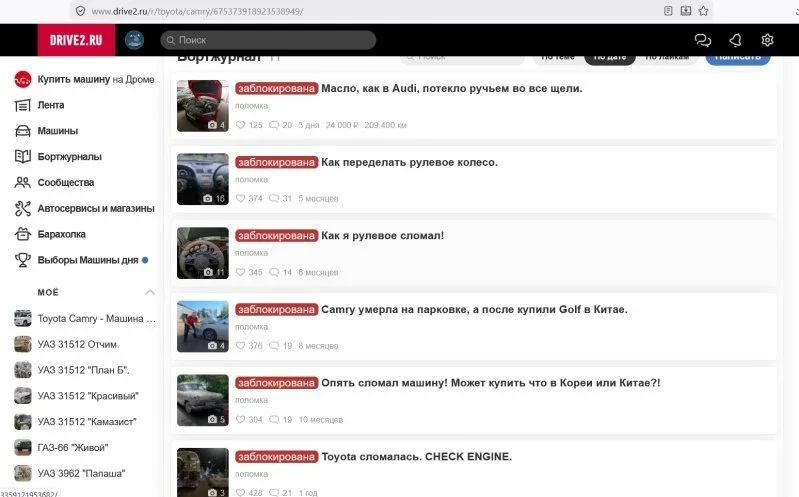The width and height of the screenshot is (799, 497).
Task: Click the Автосервисы tools icon
Action: click(x=22, y=208)
